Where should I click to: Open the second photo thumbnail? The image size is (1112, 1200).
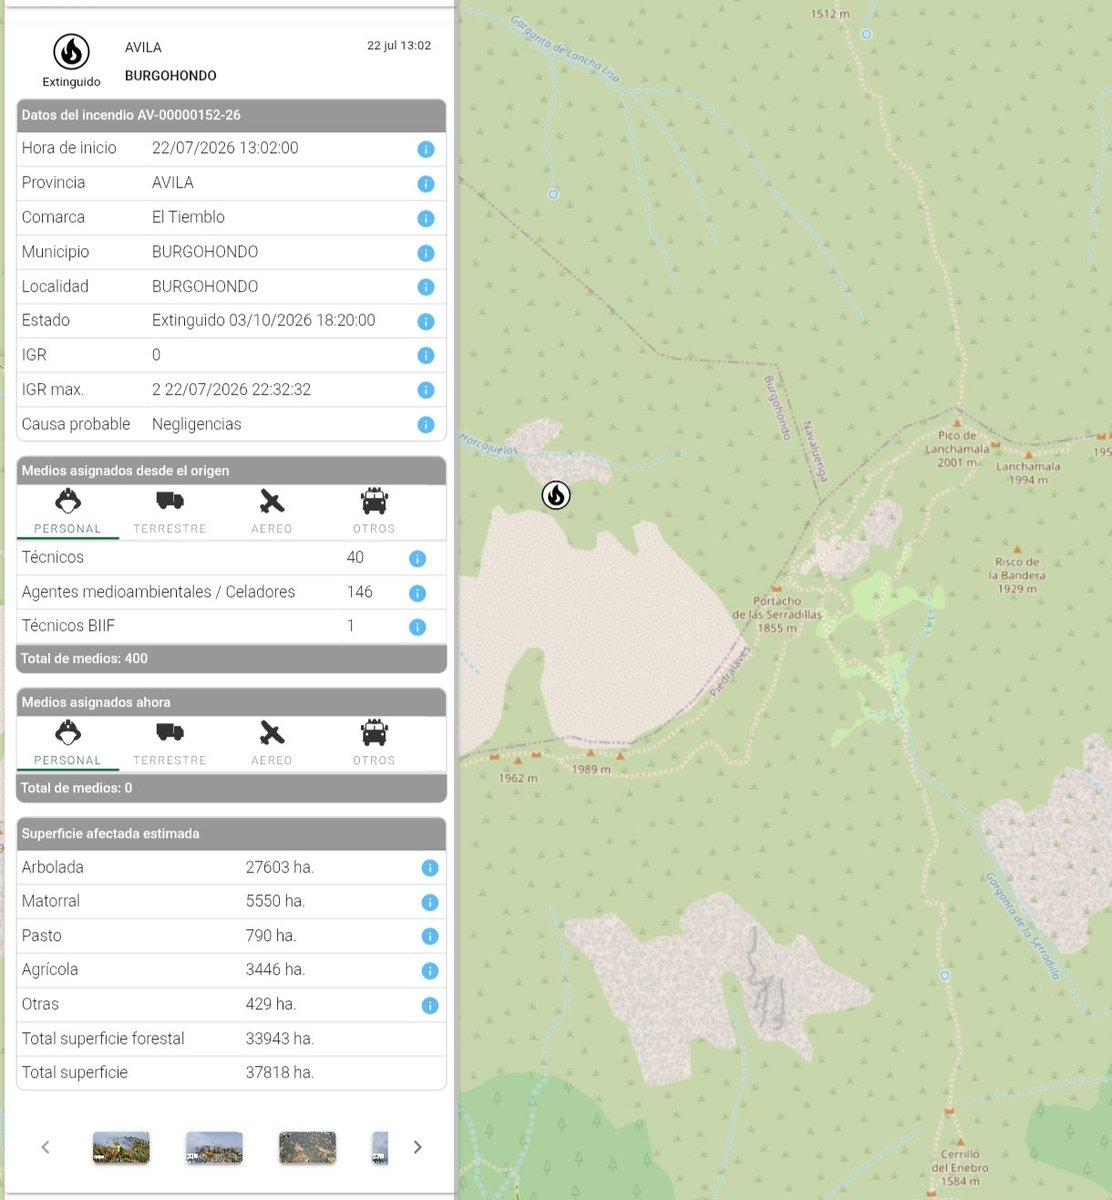tap(214, 1147)
